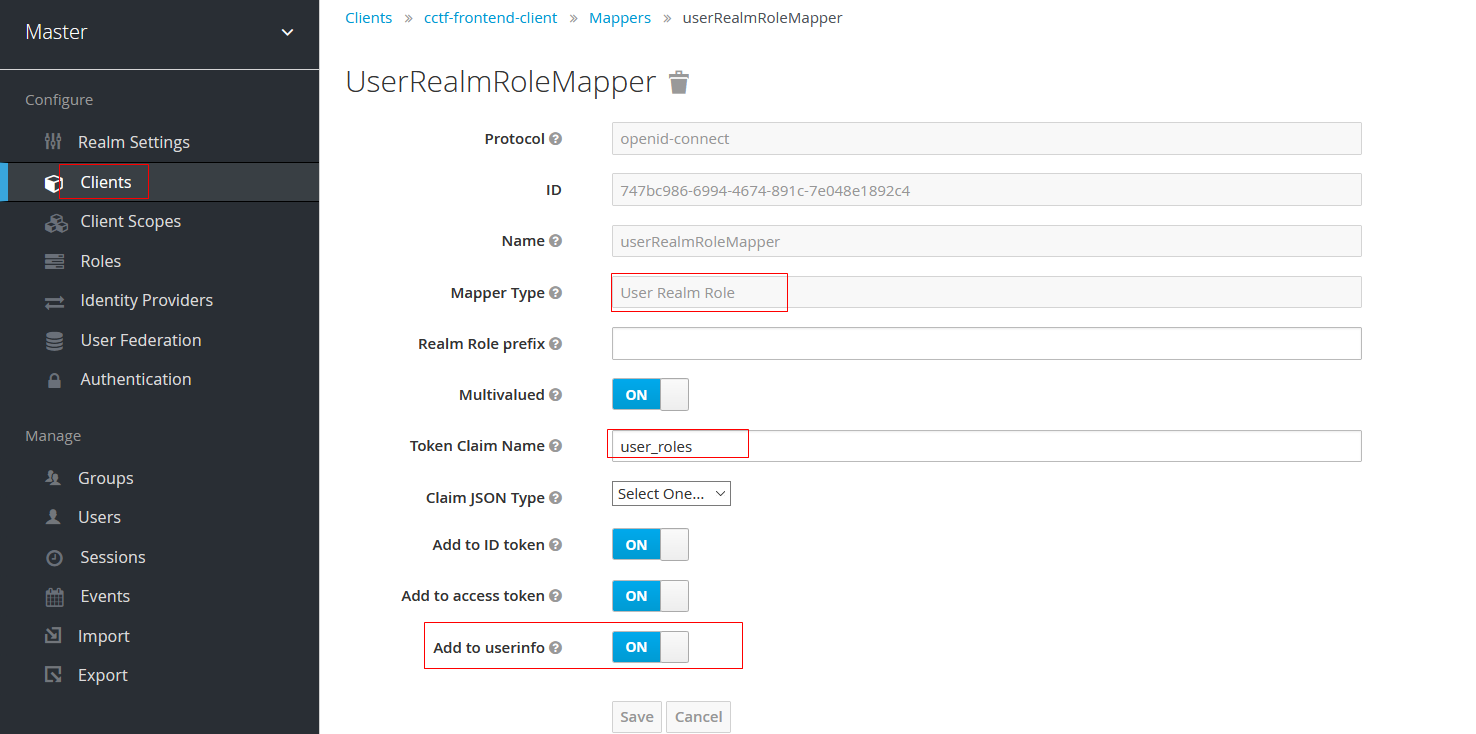Save the mapper configuration
Screen dimensions: 1476x734
point(636,716)
